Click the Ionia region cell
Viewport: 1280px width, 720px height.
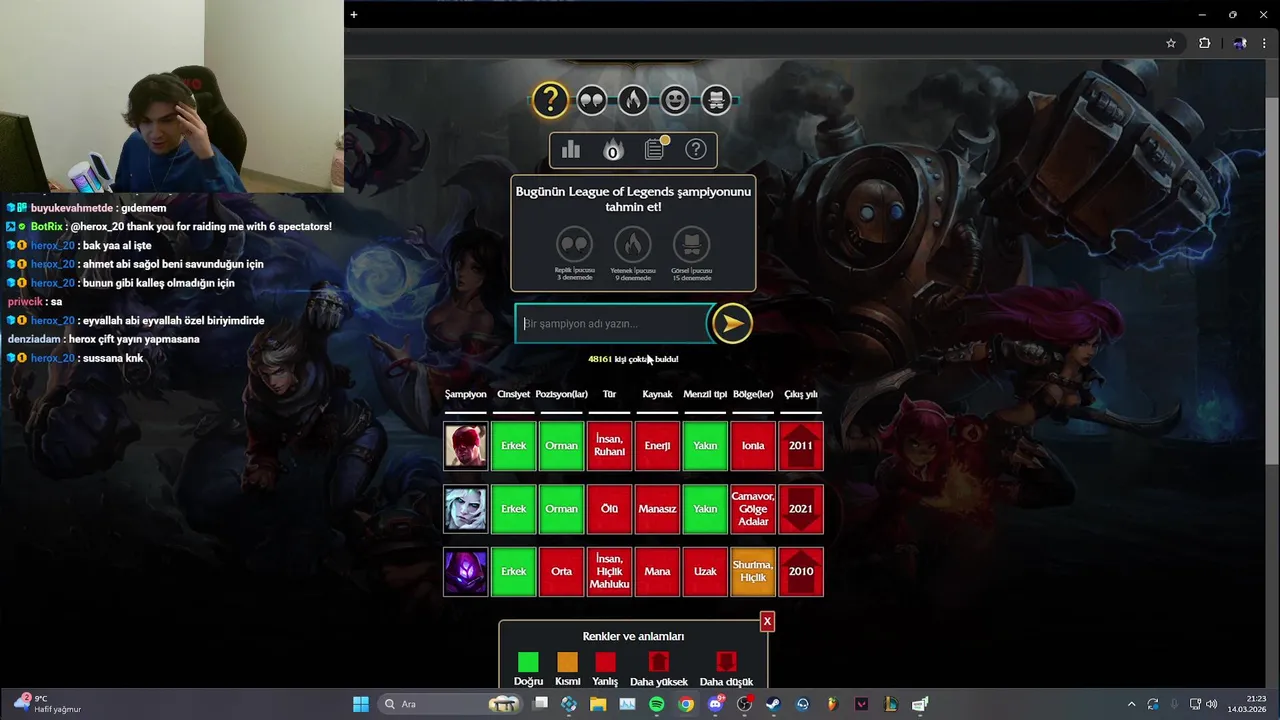pyautogui.click(x=753, y=446)
